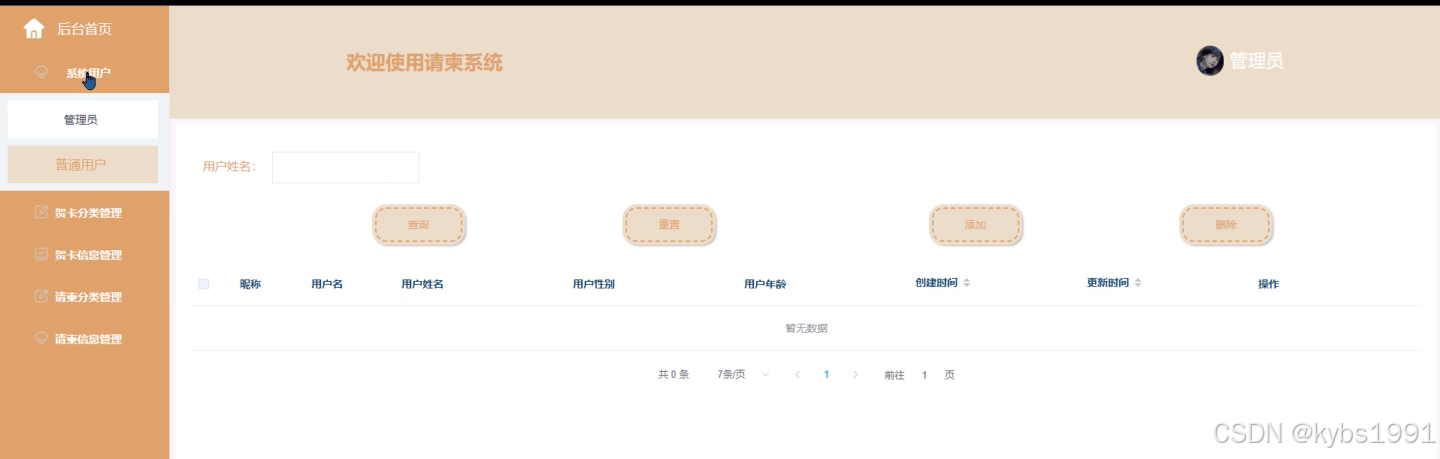The image size is (1440, 459).
Task: Click the 暂无数据 empty table message
Action: (806, 328)
